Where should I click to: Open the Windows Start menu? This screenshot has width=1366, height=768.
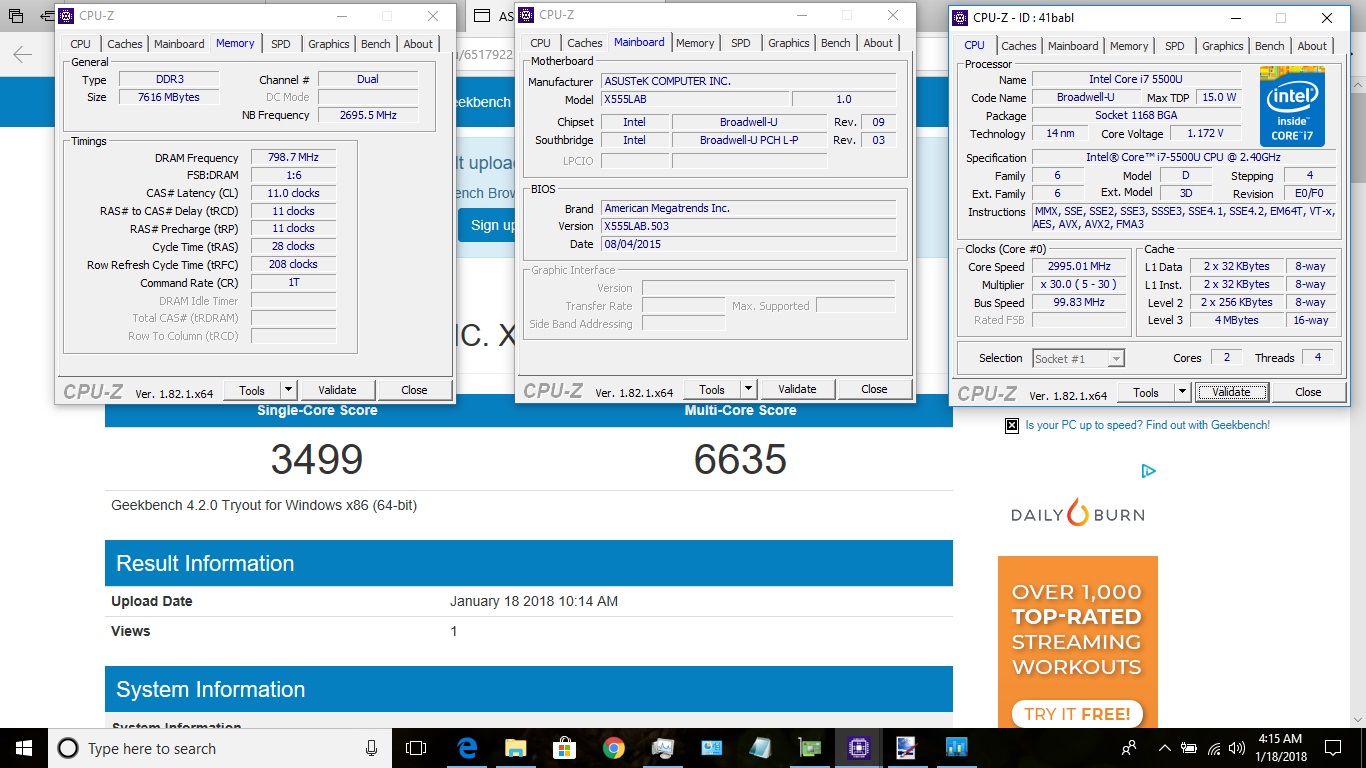coord(24,748)
